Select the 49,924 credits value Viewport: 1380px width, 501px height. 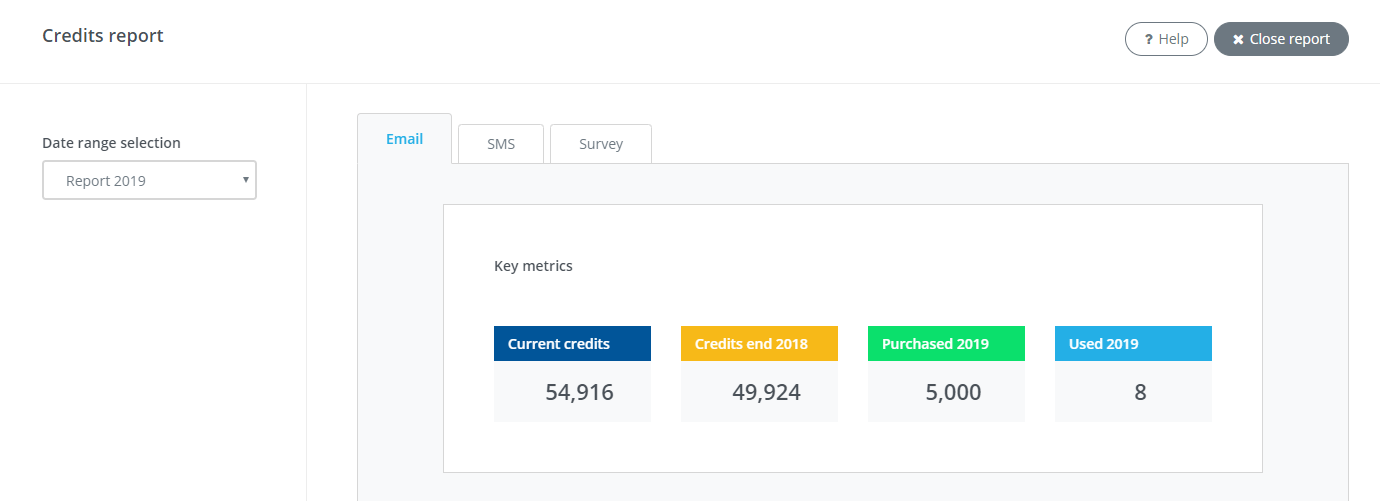point(766,392)
